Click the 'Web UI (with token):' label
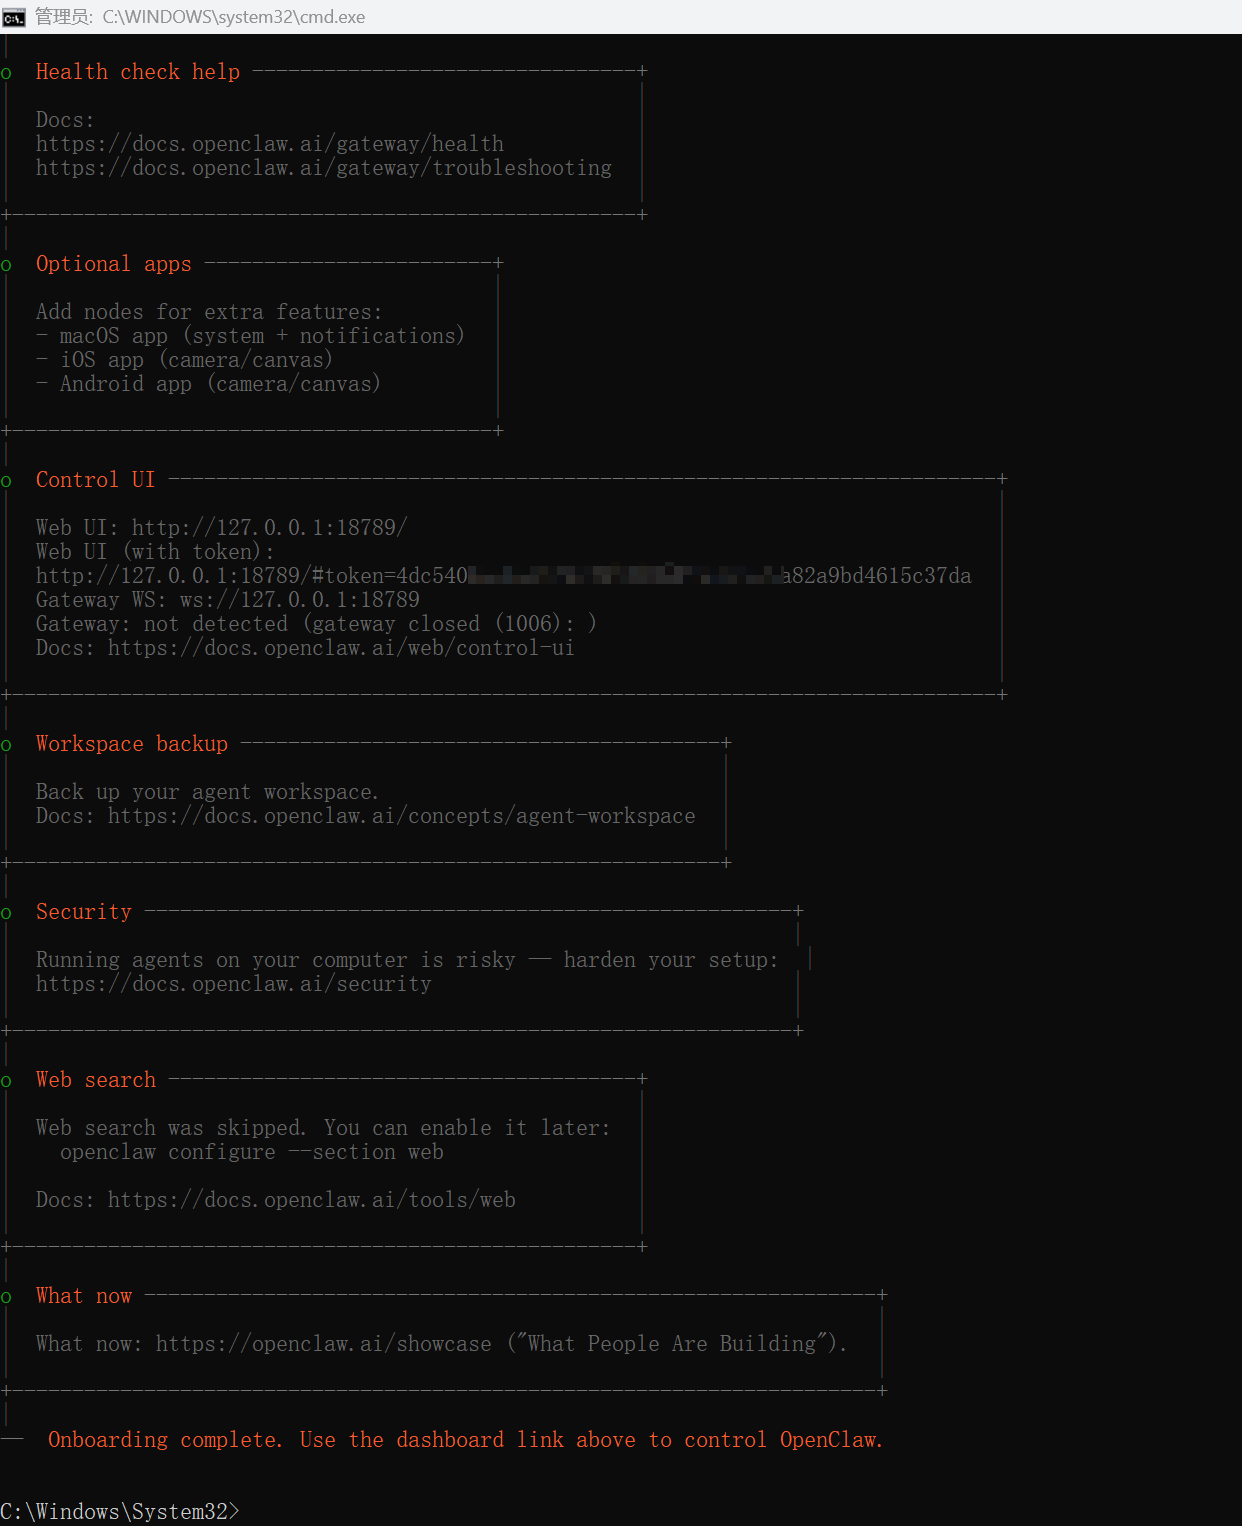1242x1526 pixels. coord(155,552)
